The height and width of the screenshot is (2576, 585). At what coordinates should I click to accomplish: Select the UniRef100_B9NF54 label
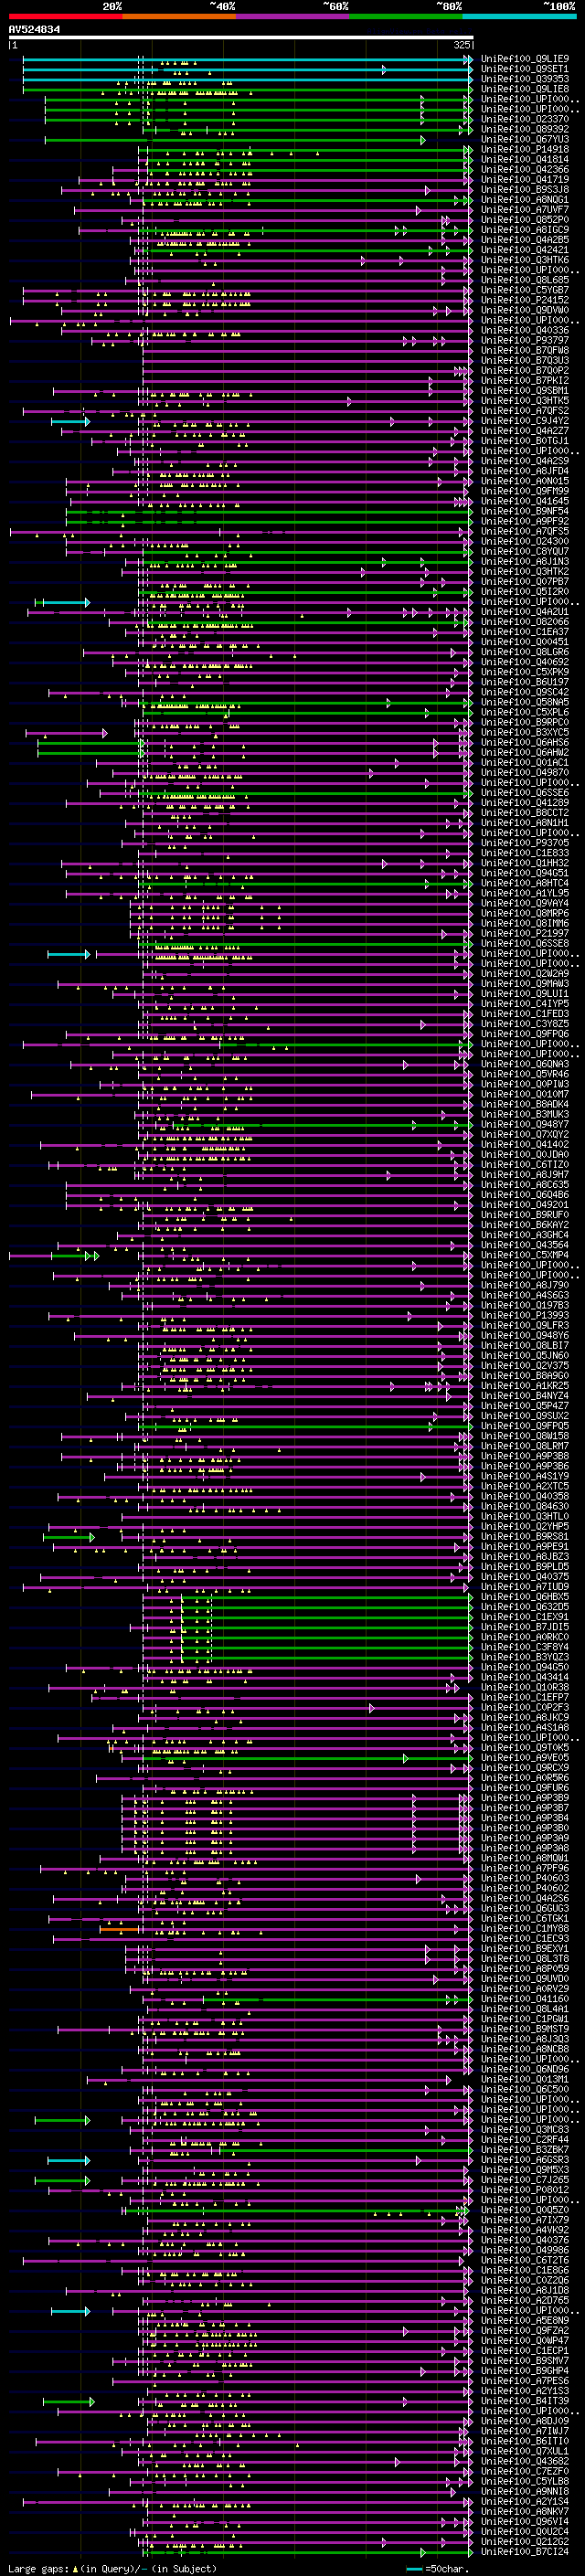pyautogui.click(x=525, y=511)
